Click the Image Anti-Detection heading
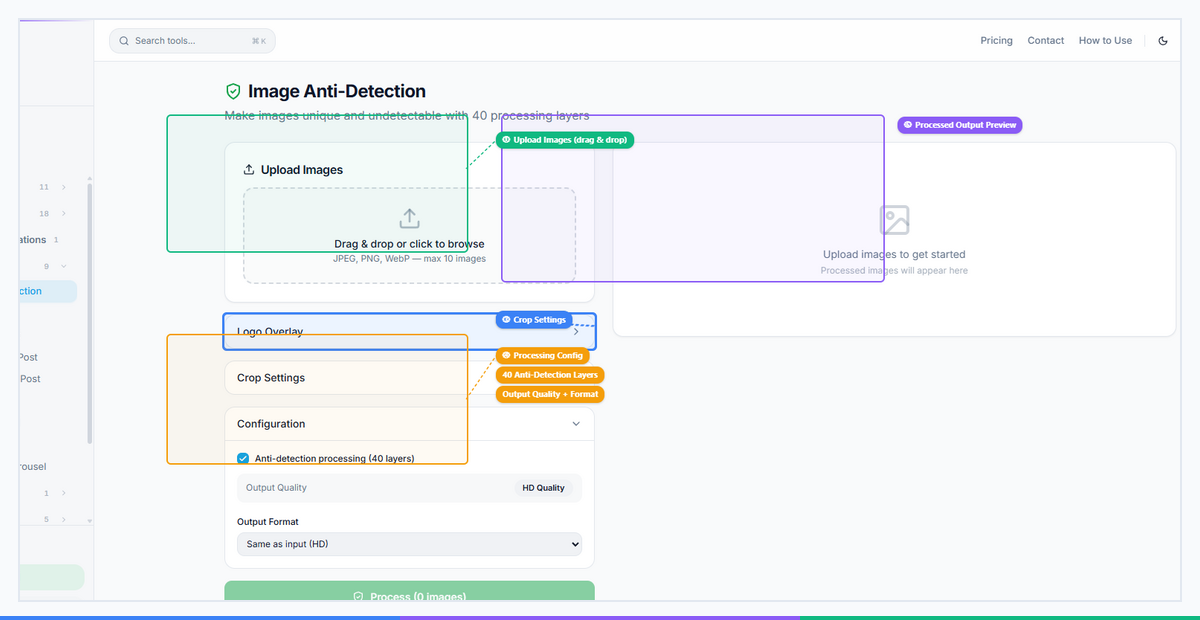 coord(337,92)
